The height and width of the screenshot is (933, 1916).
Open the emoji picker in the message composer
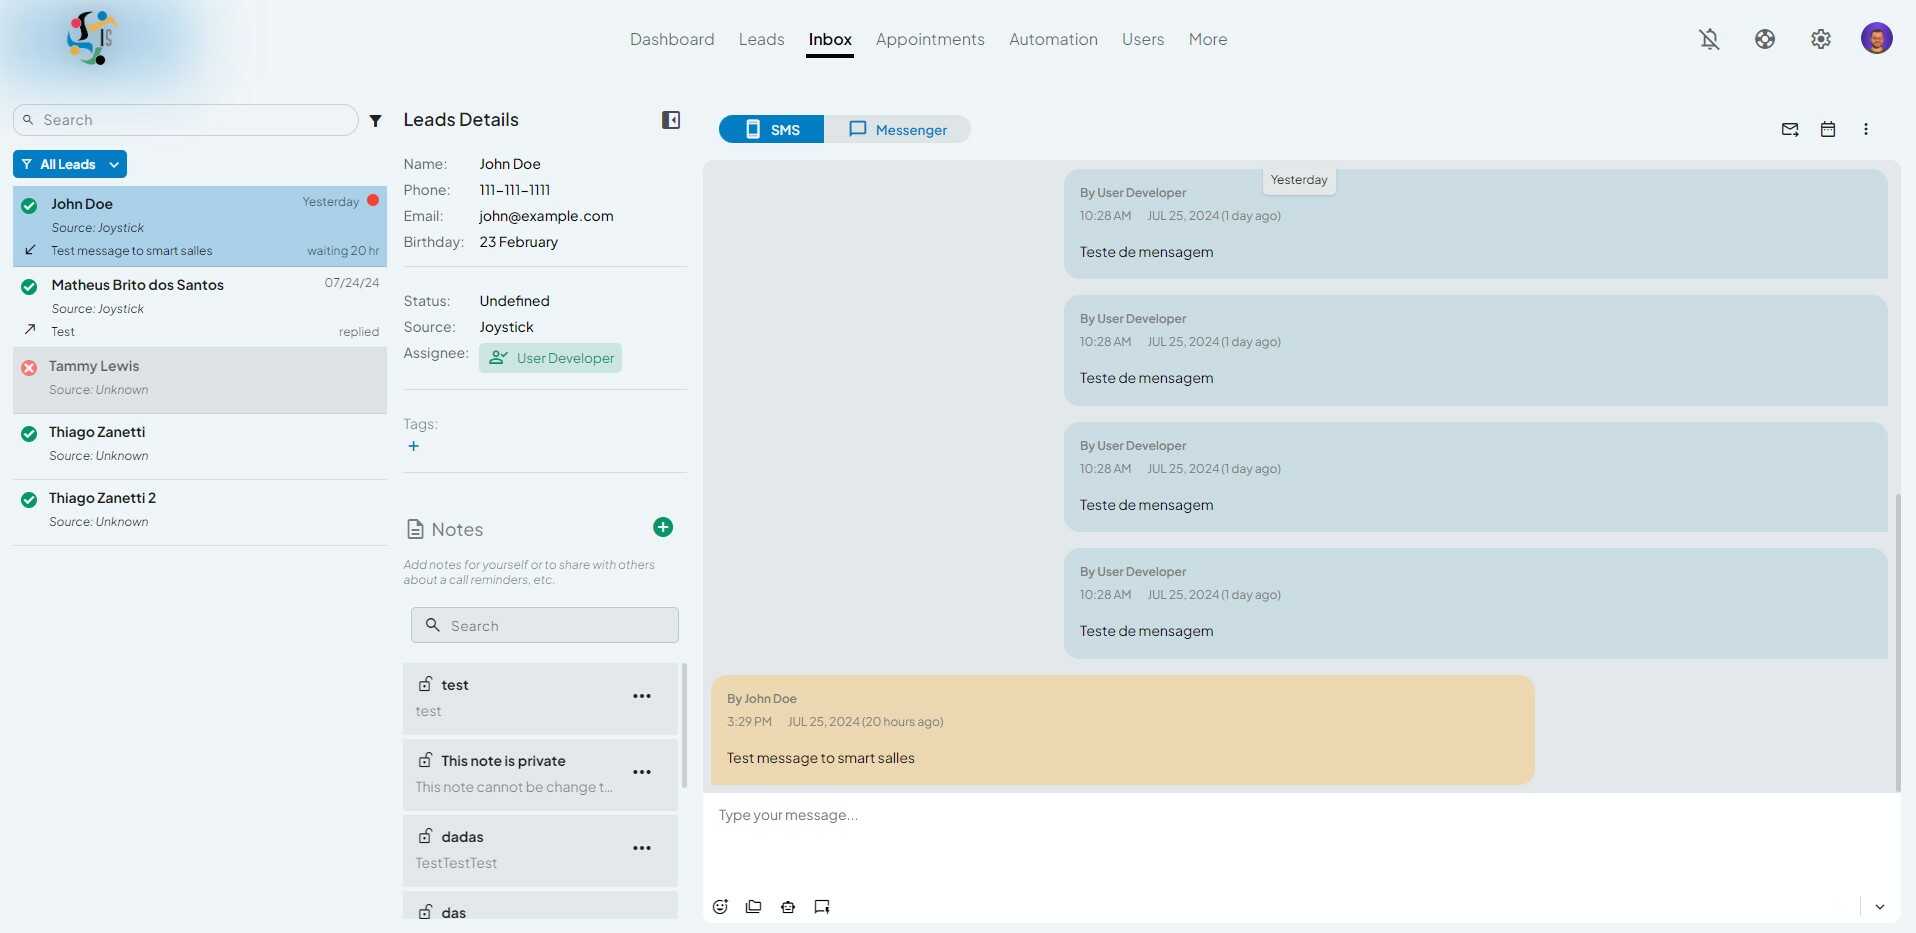point(720,907)
